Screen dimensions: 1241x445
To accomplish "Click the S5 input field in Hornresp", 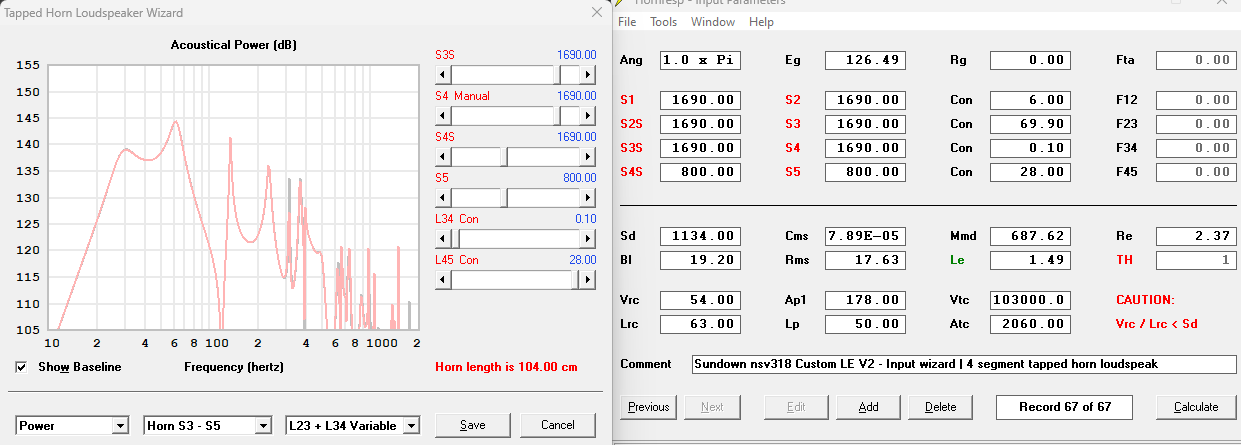I will tap(865, 172).
